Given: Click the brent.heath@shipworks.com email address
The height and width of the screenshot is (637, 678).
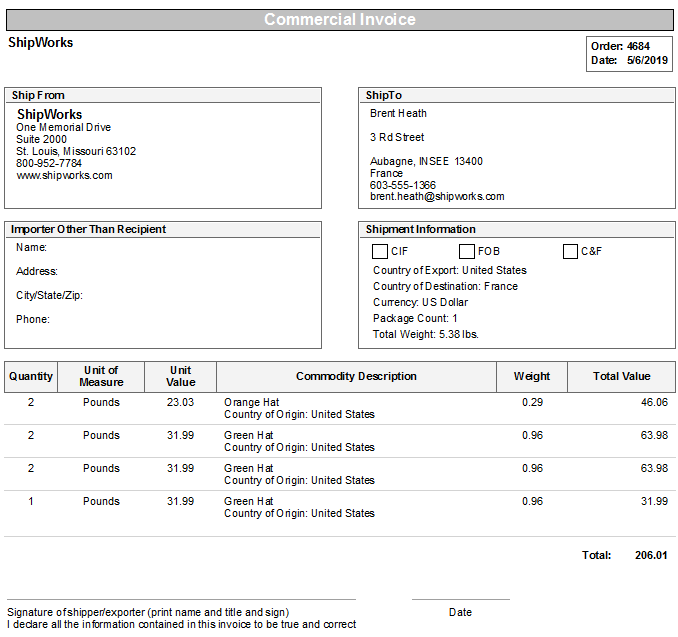Looking at the screenshot, I should coord(437,197).
